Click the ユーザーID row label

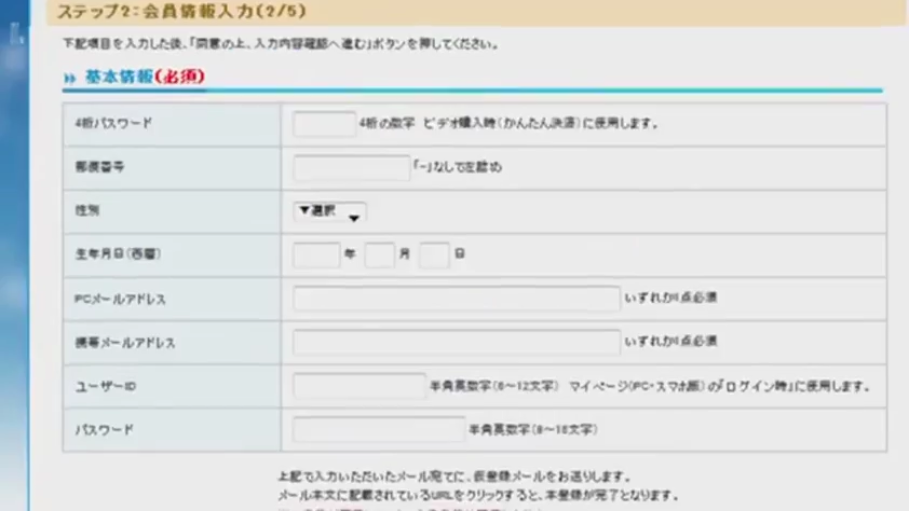coord(105,386)
